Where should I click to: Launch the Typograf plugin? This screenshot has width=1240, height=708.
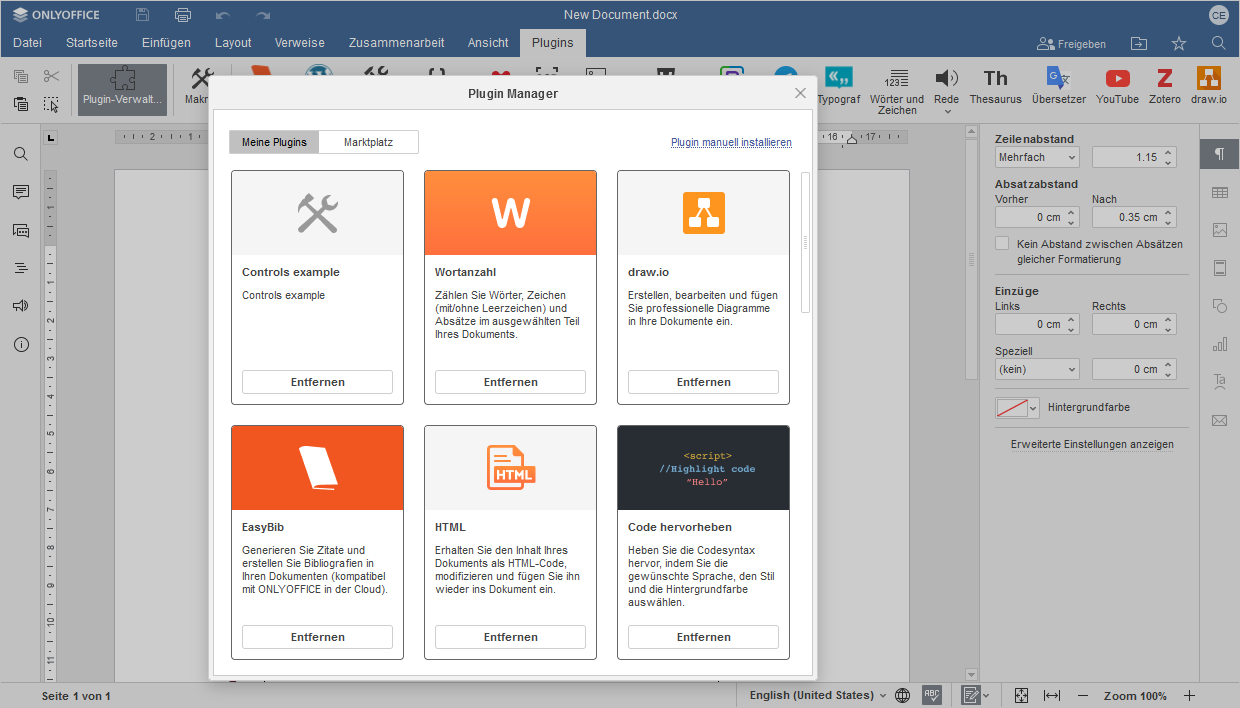coord(838,87)
